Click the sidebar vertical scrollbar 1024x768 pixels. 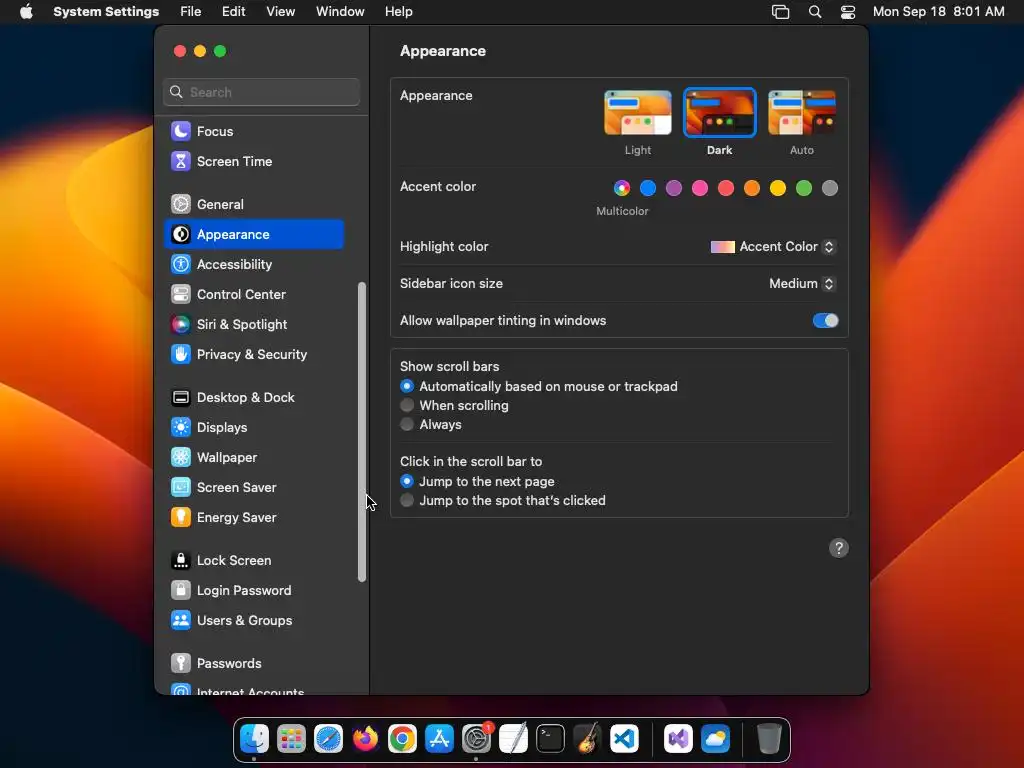[362, 432]
